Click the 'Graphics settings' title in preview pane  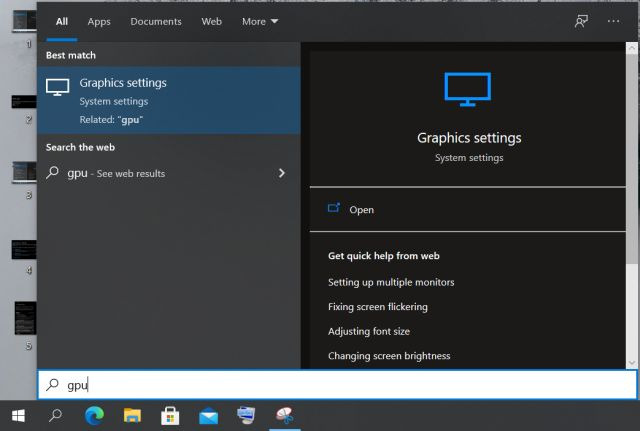469,138
